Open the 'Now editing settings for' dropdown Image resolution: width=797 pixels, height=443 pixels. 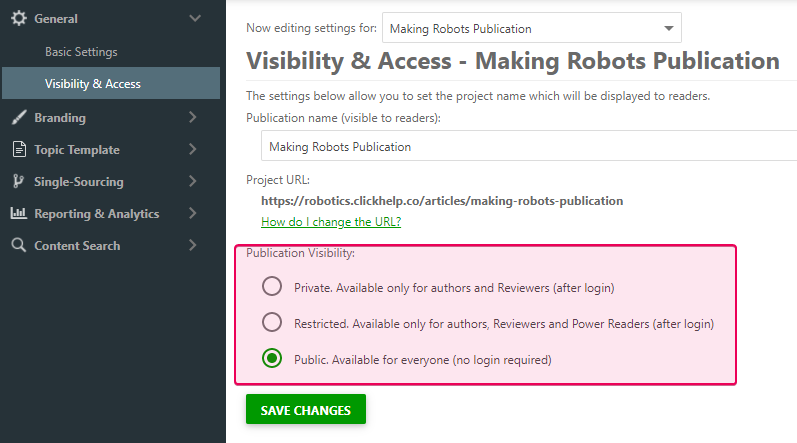click(x=532, y=28)
